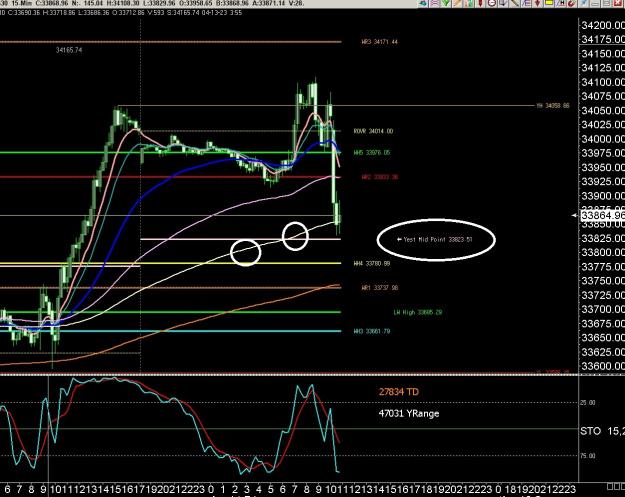Click the Yest Mid Point 33823.51 label
This screenshot has height=497, width=625.
tap(435, 240)
